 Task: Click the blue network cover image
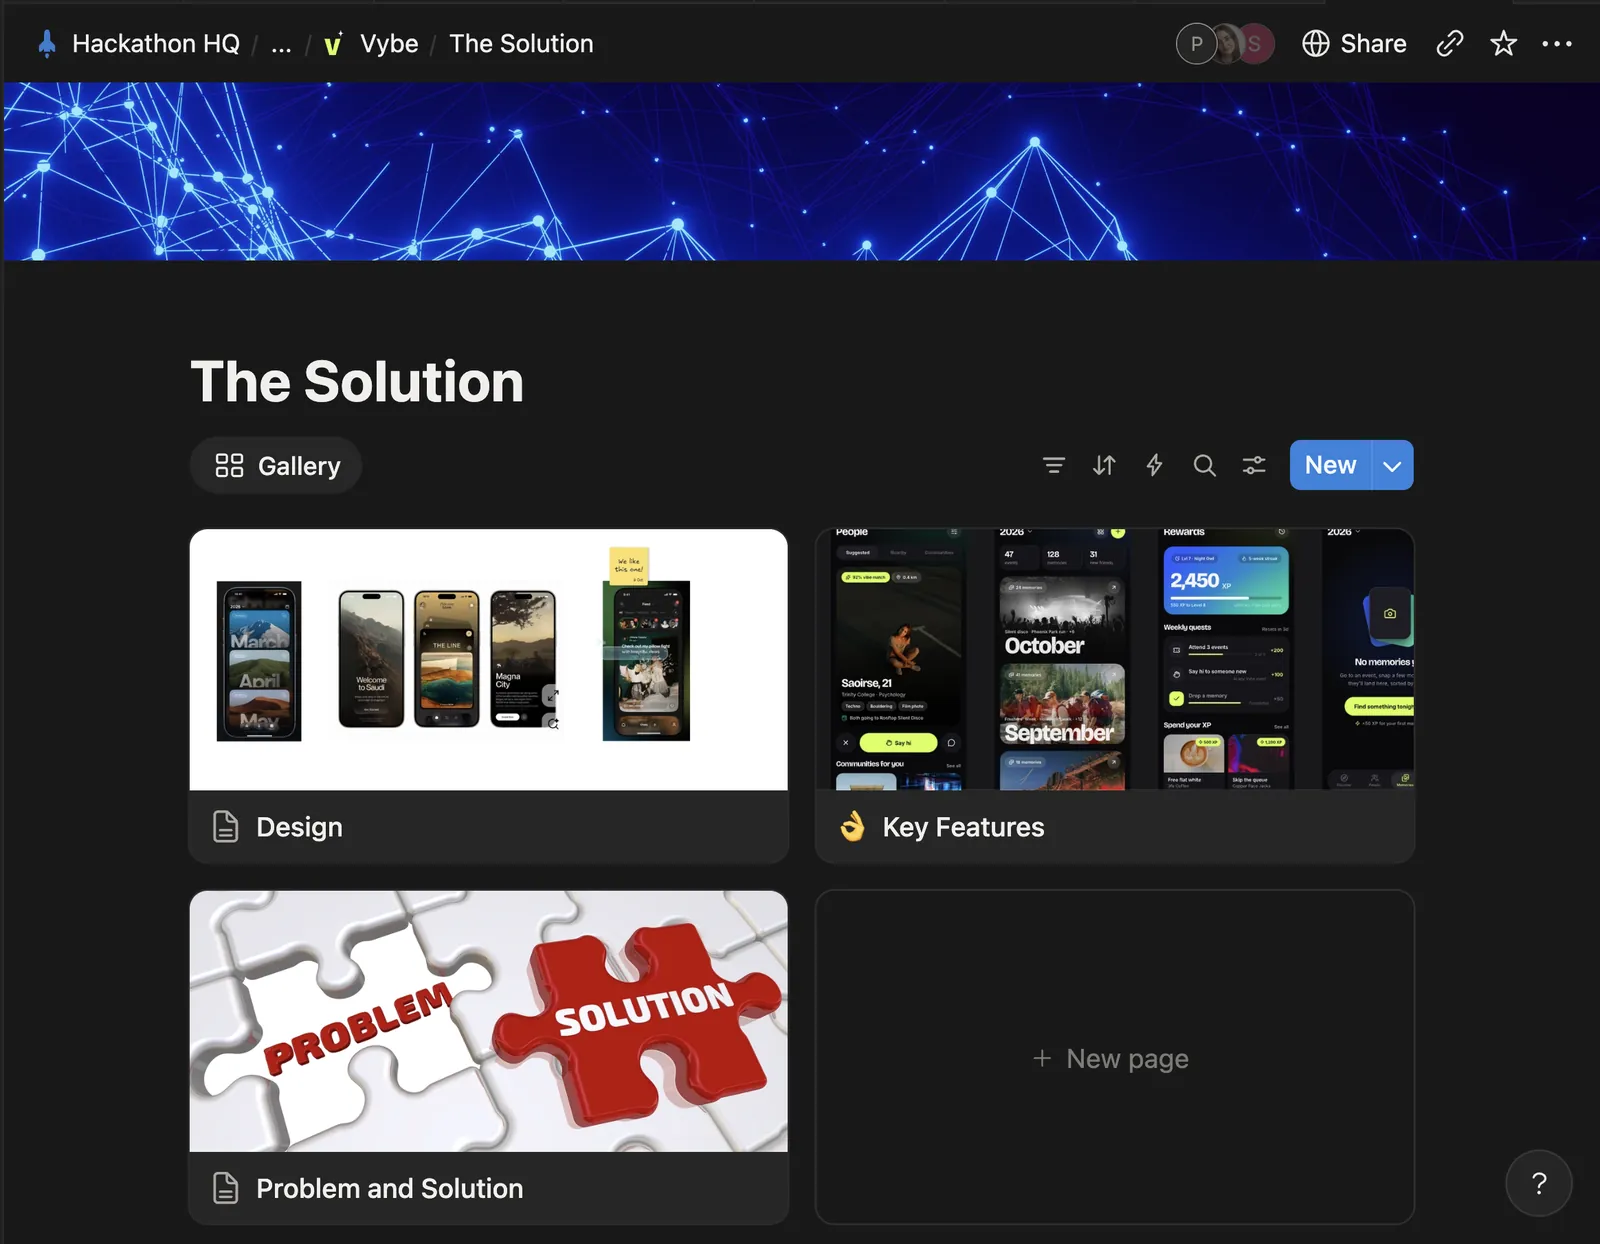800,171
